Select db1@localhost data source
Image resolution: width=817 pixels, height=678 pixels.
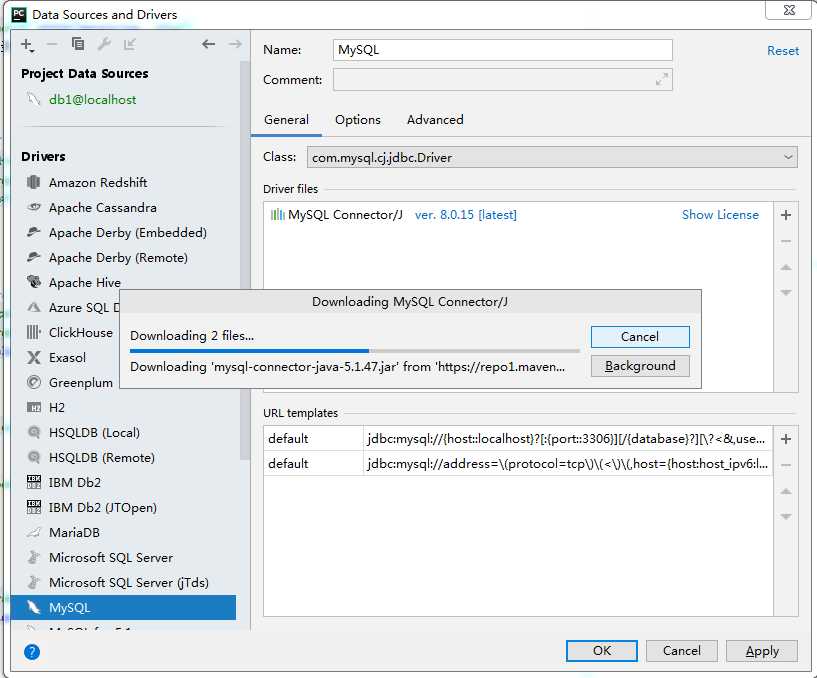(x=92, y=100)
